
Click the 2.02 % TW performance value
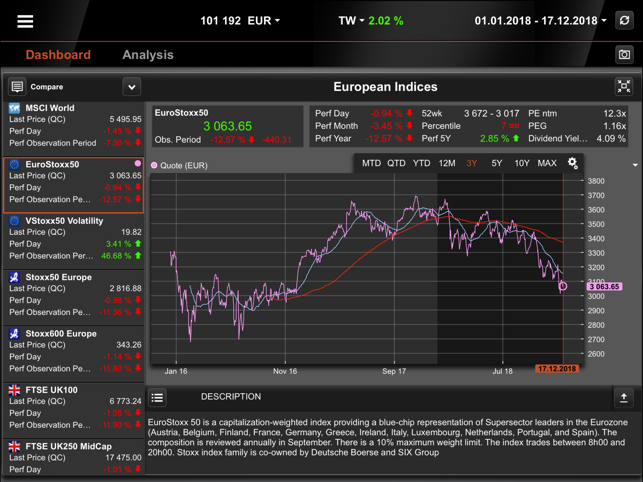click(x=386, y=21)
